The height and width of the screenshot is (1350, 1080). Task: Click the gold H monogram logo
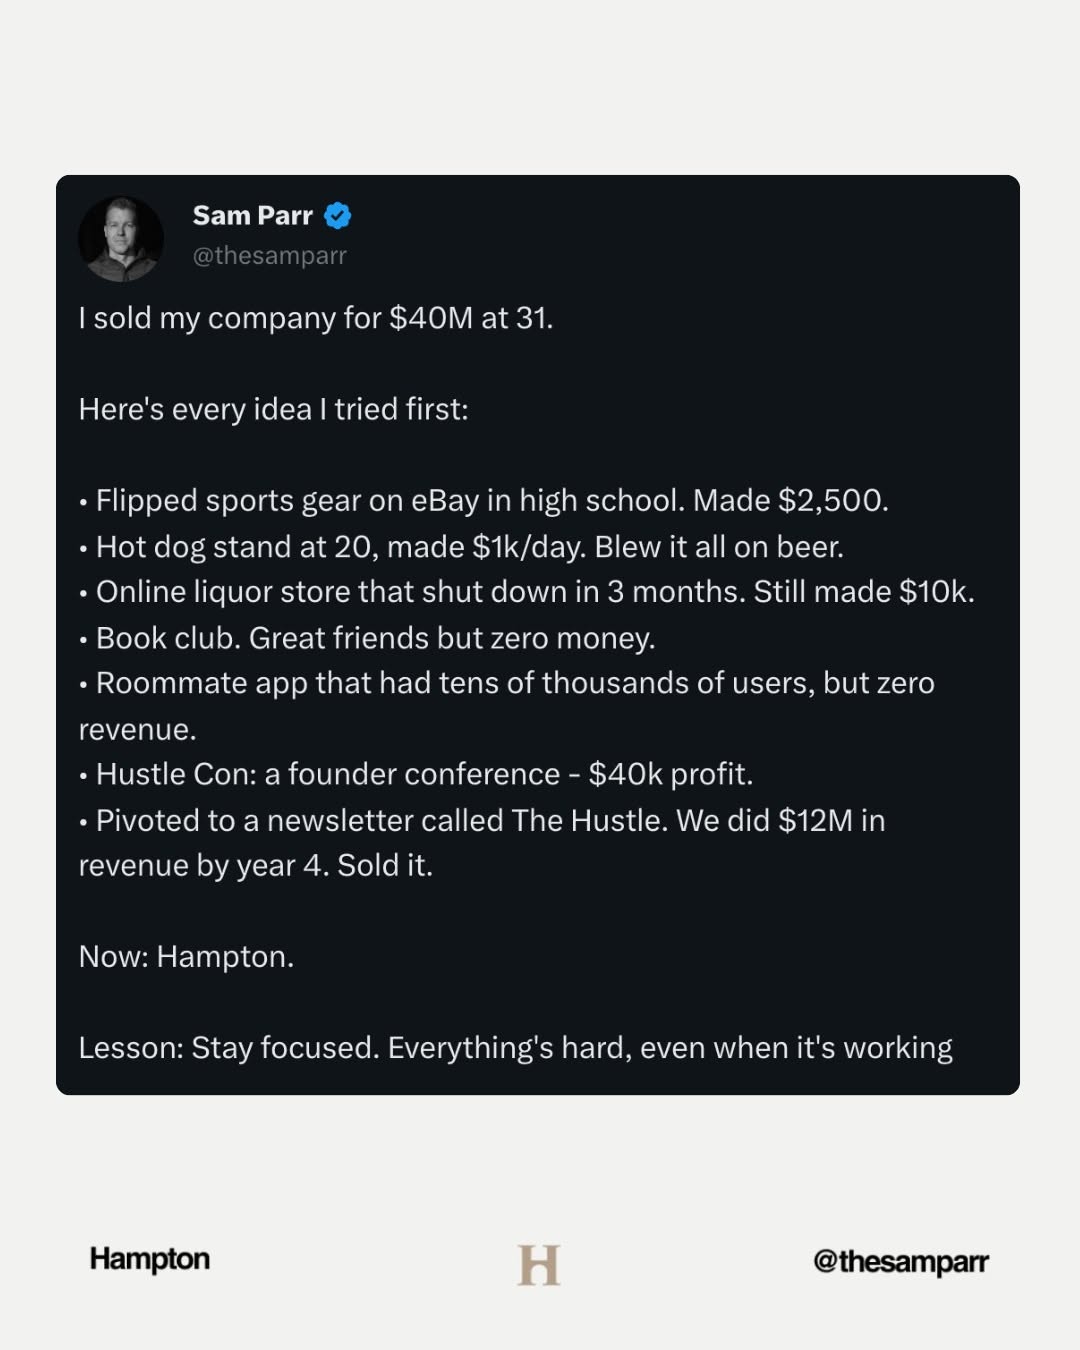tap(538, 1265)
